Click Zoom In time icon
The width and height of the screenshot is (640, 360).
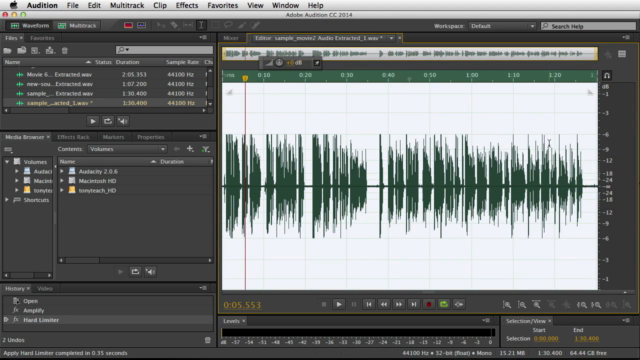pyautogui.click(x=537, y=305)
